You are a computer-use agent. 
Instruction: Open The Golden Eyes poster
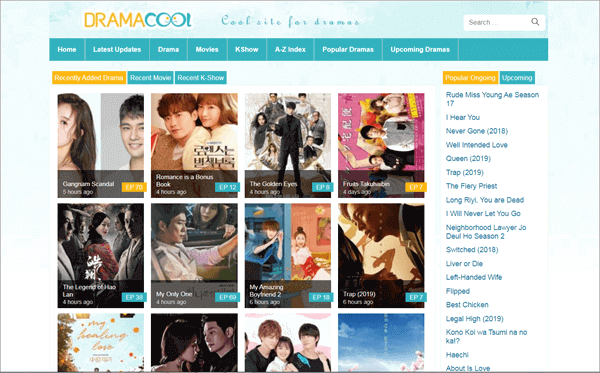(x=288, y=145)
